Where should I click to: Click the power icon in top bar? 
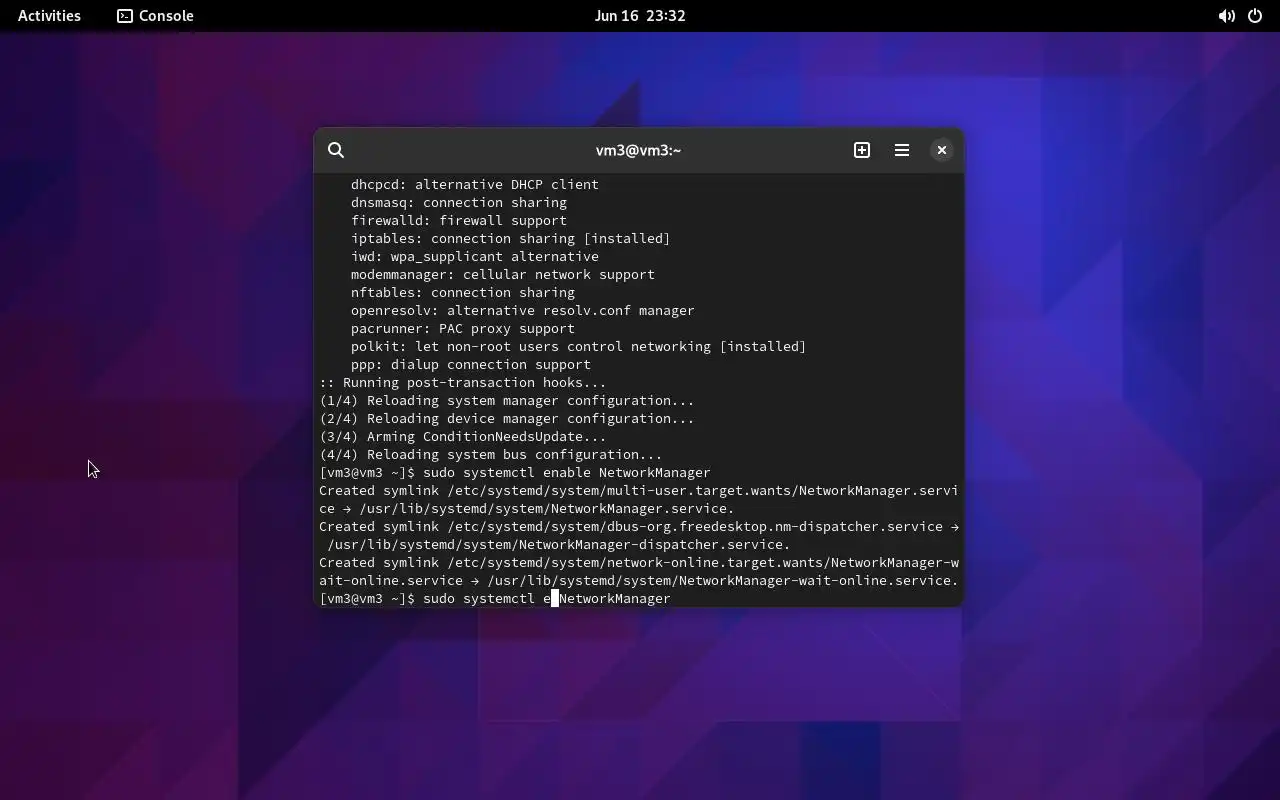(1255, 16)
